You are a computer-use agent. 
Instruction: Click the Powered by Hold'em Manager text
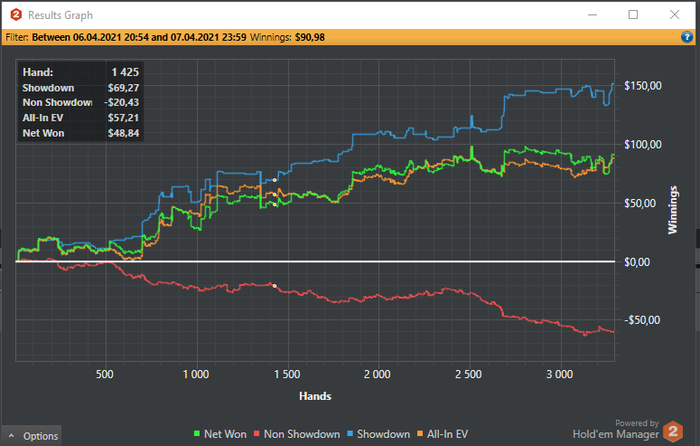click(616, 429)
